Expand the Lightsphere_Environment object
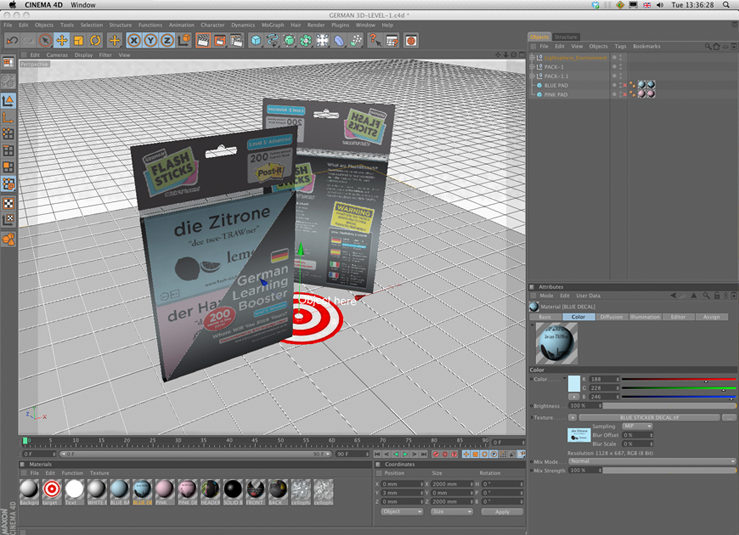The width and height of the screenshot is (739, 535). pyautogui.click(x=532, y=58)
